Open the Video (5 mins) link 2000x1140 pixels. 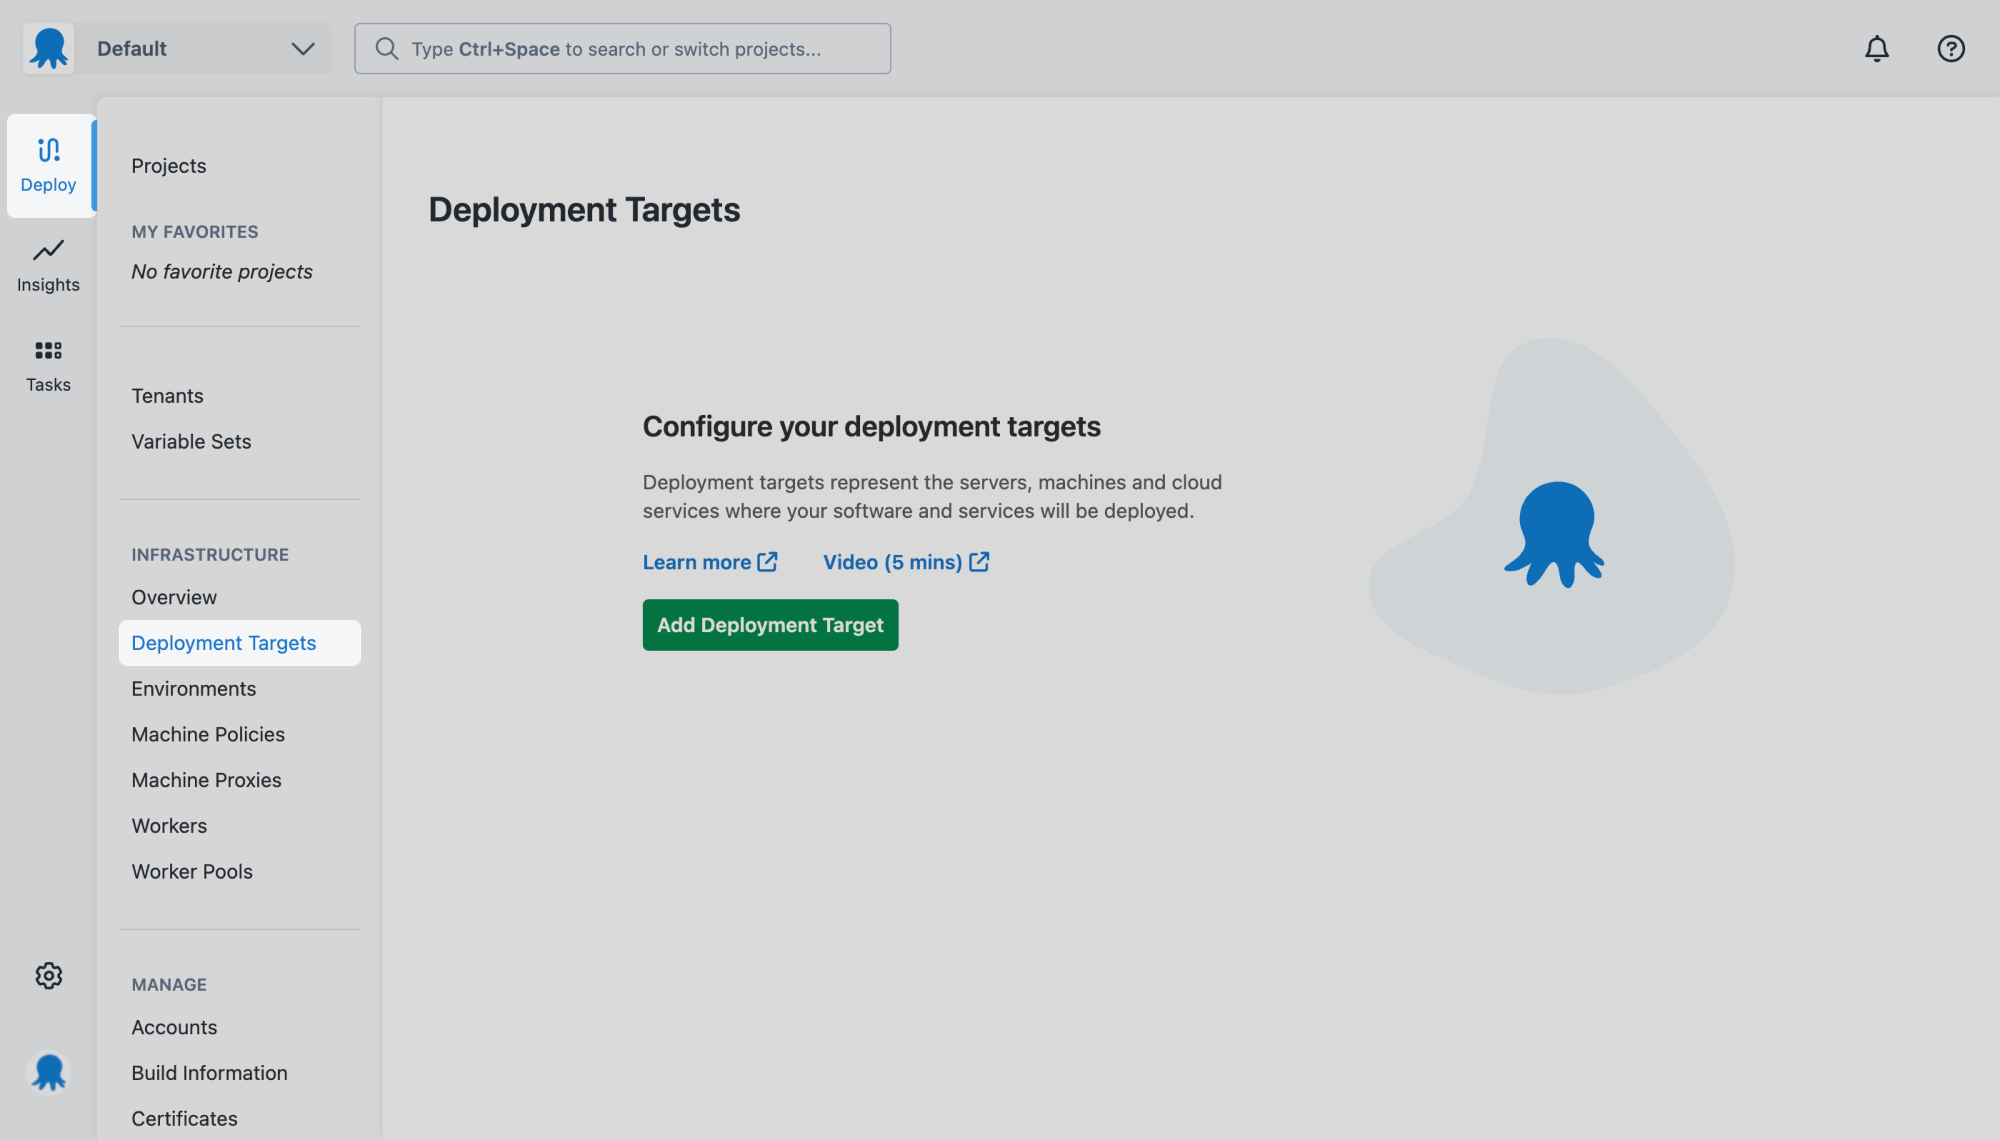[906, 562]
